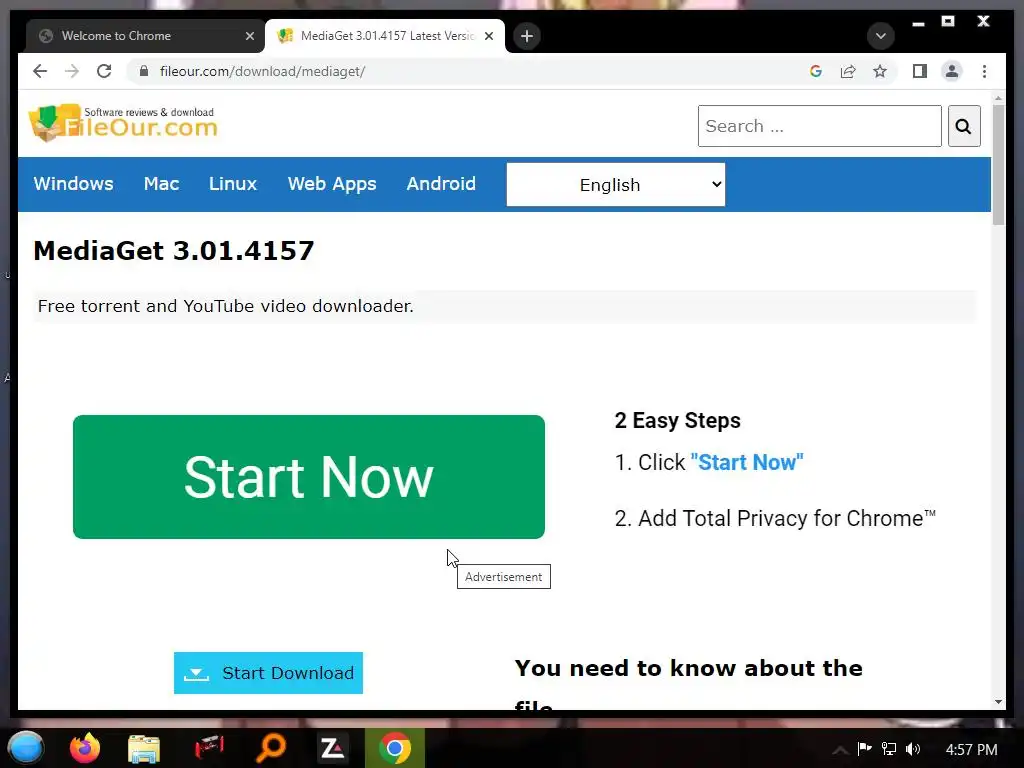Open Chrome three-dot menu
The height and width of the screenshot is (768, 1024).
tap(984, 71)
